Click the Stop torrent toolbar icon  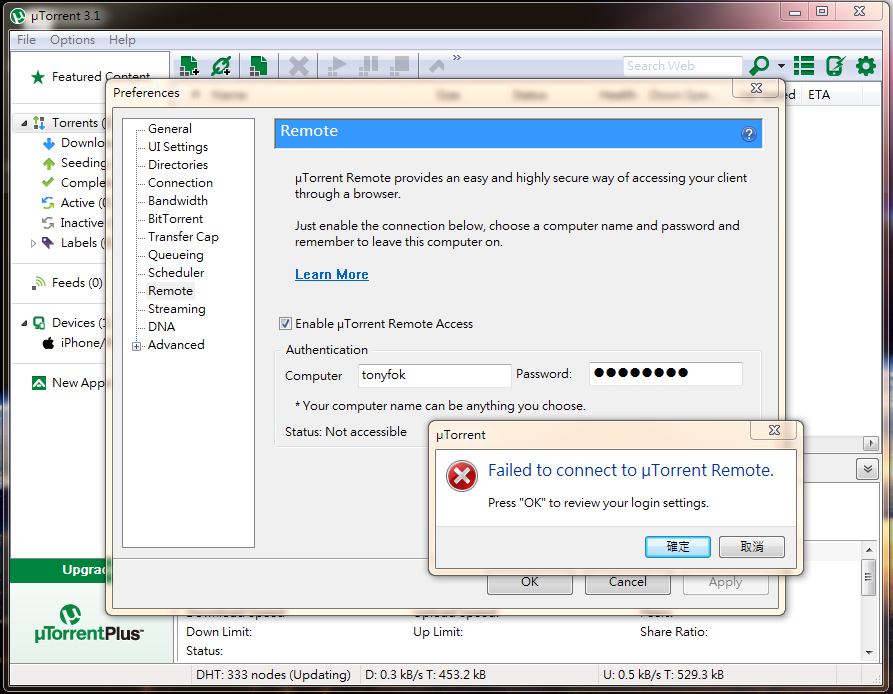pyautogui.click(x=400, y=65)
